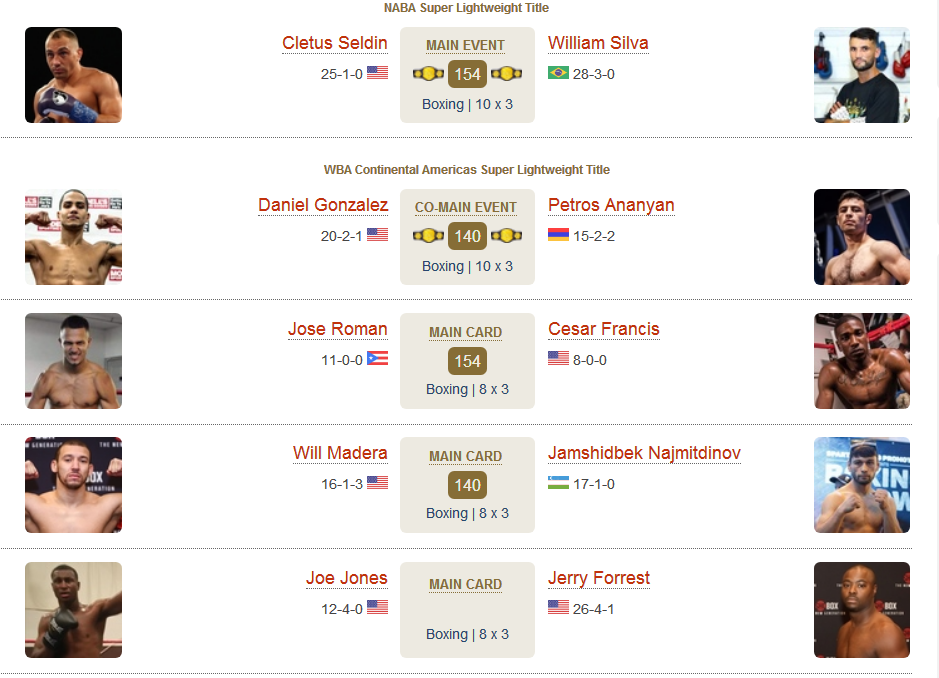Click the 154 weight badge in Main Event

pos(467,74)
